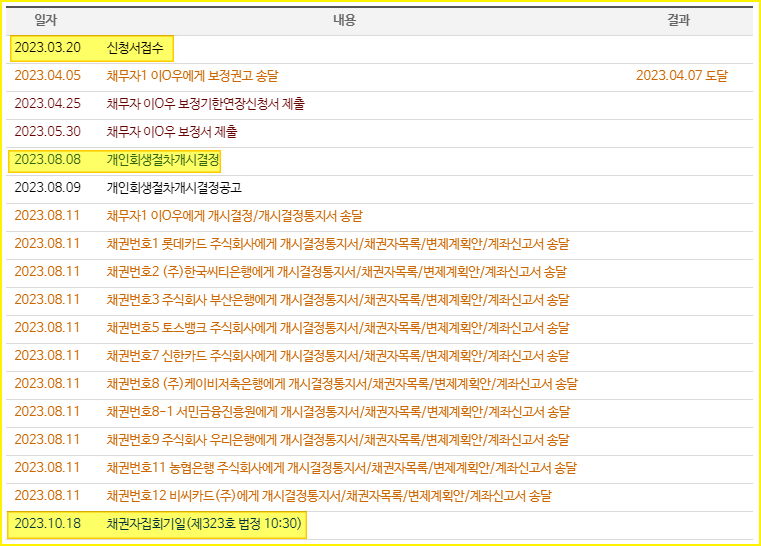761x546 pixels.
Task: Select 채권자집회기일 제323호 법정 entry
Action: coord(204,524)
